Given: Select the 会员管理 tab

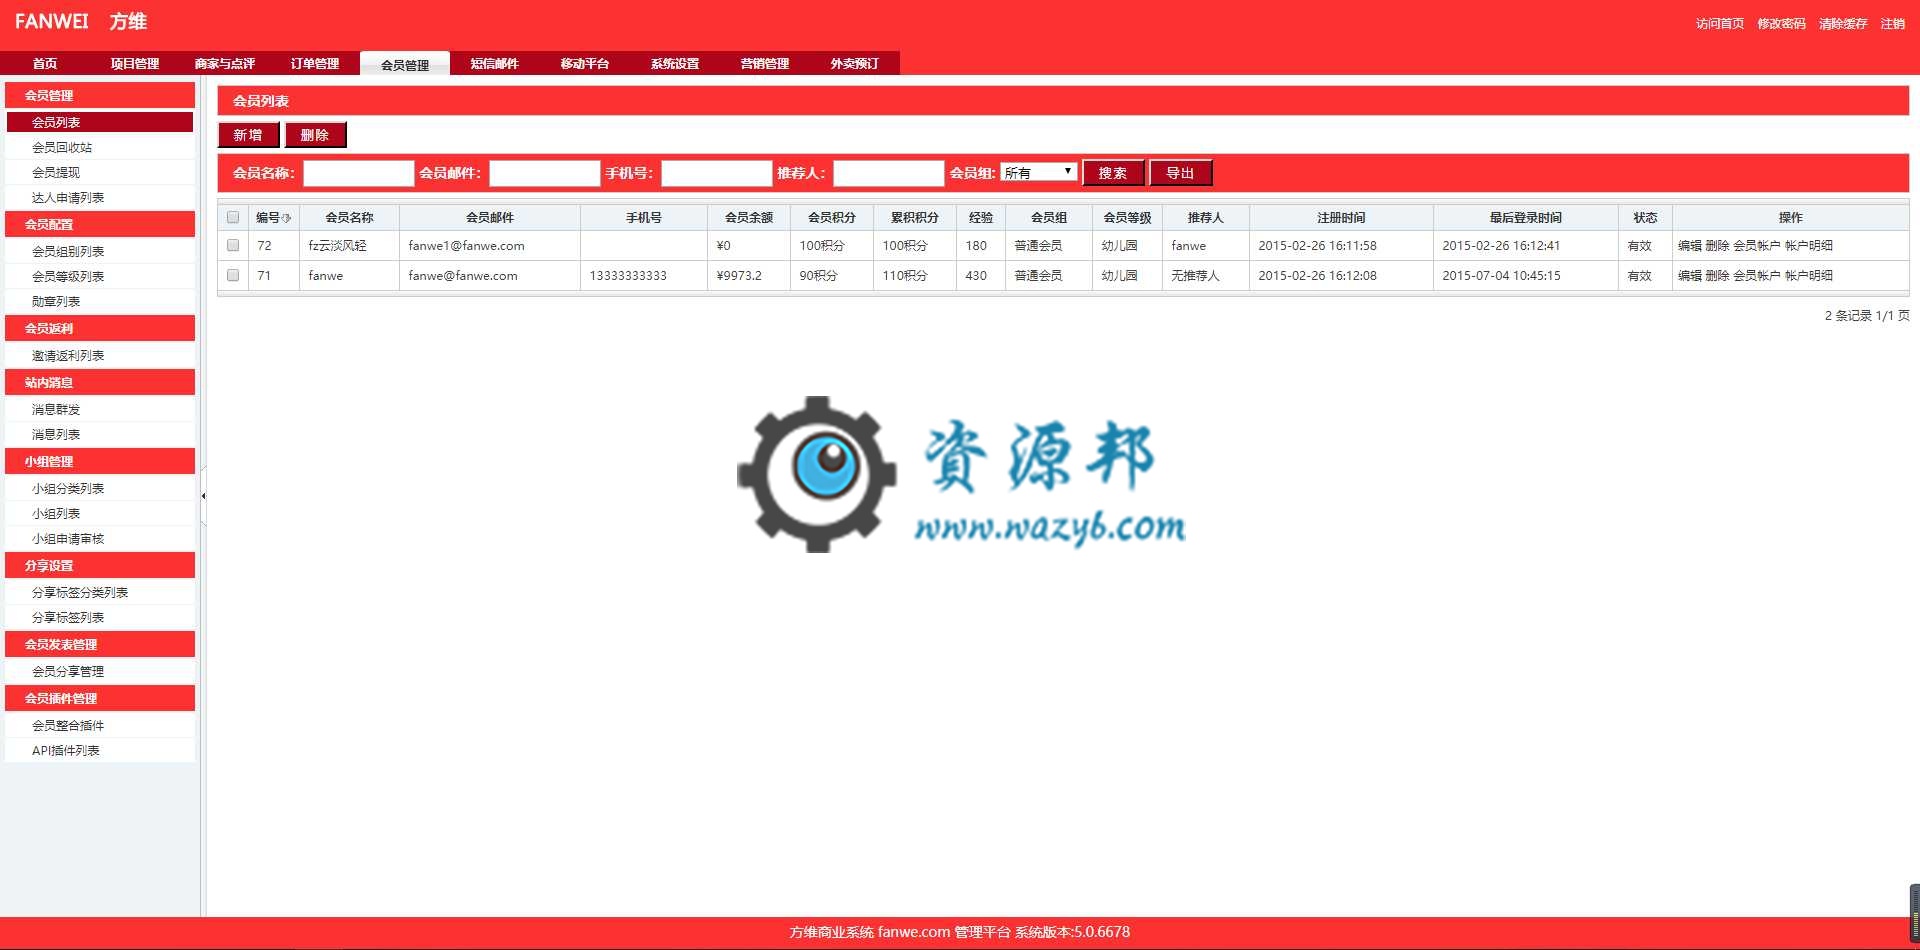Looking at the screenshot, I should tap(405, 64).
